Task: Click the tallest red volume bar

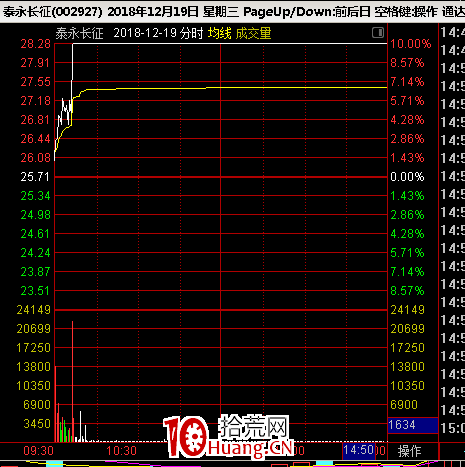Action: (72, 381)
